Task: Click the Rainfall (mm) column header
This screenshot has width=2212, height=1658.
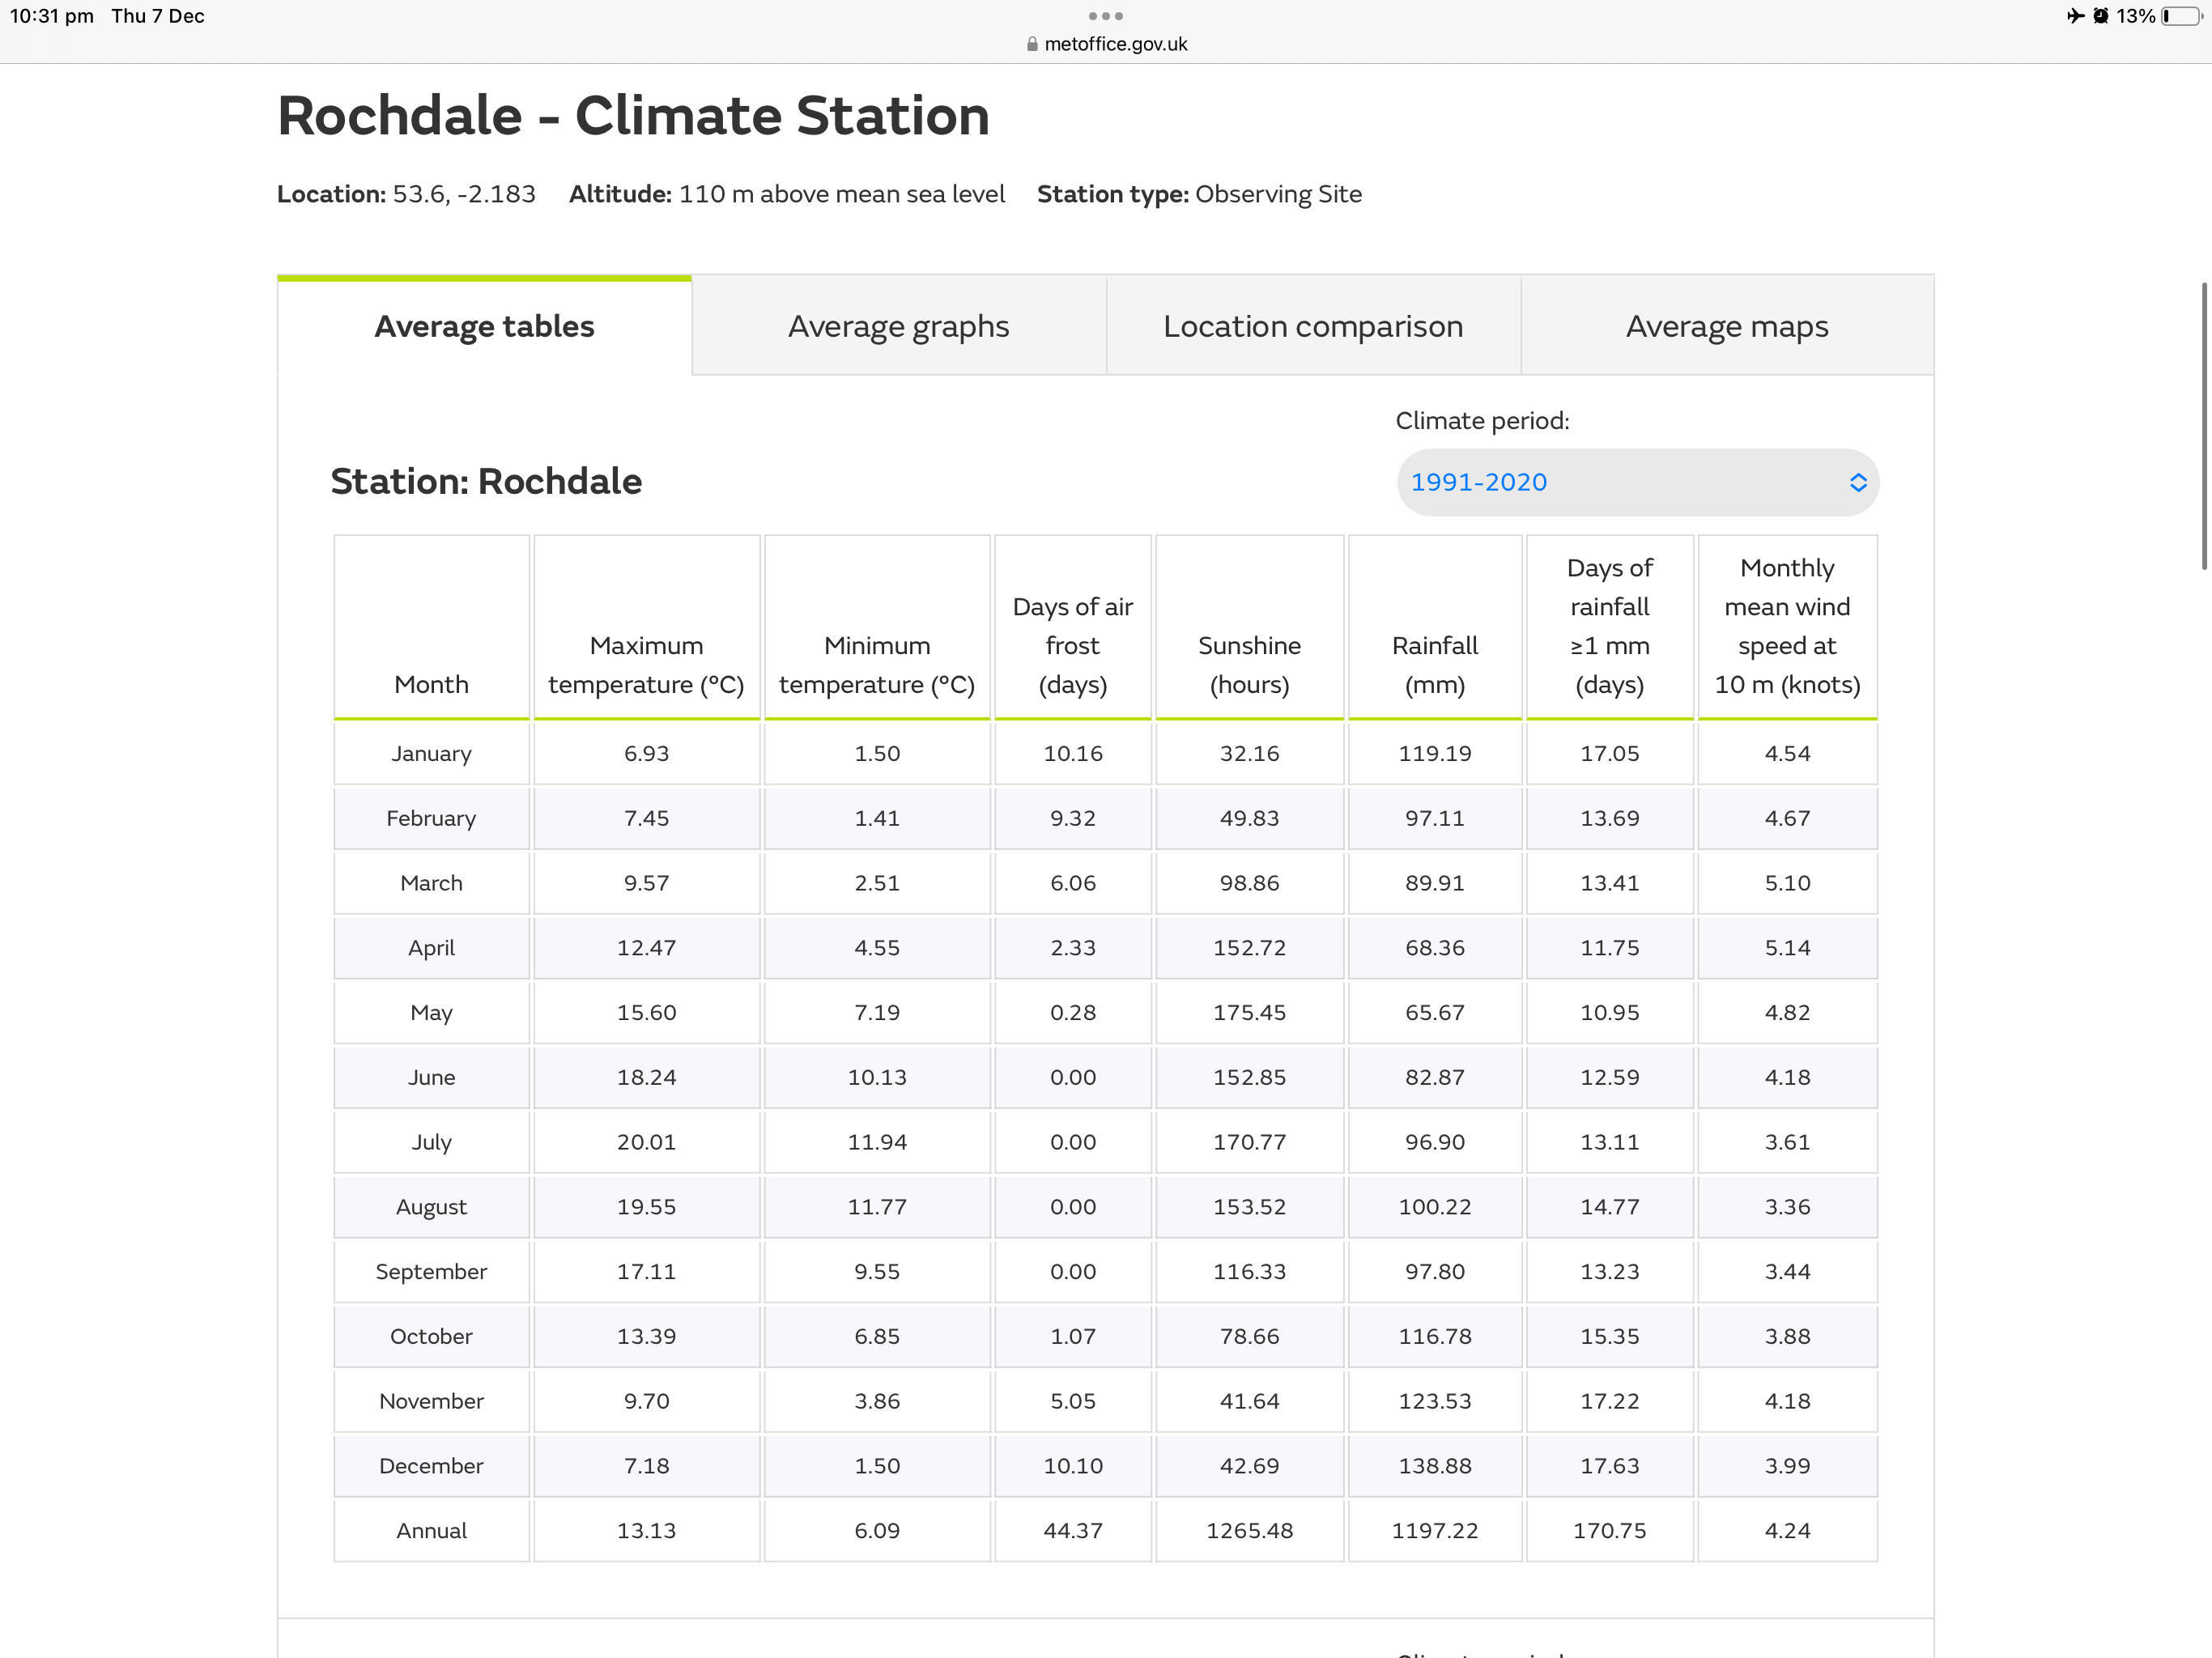Action: [x=1434, y=665]
